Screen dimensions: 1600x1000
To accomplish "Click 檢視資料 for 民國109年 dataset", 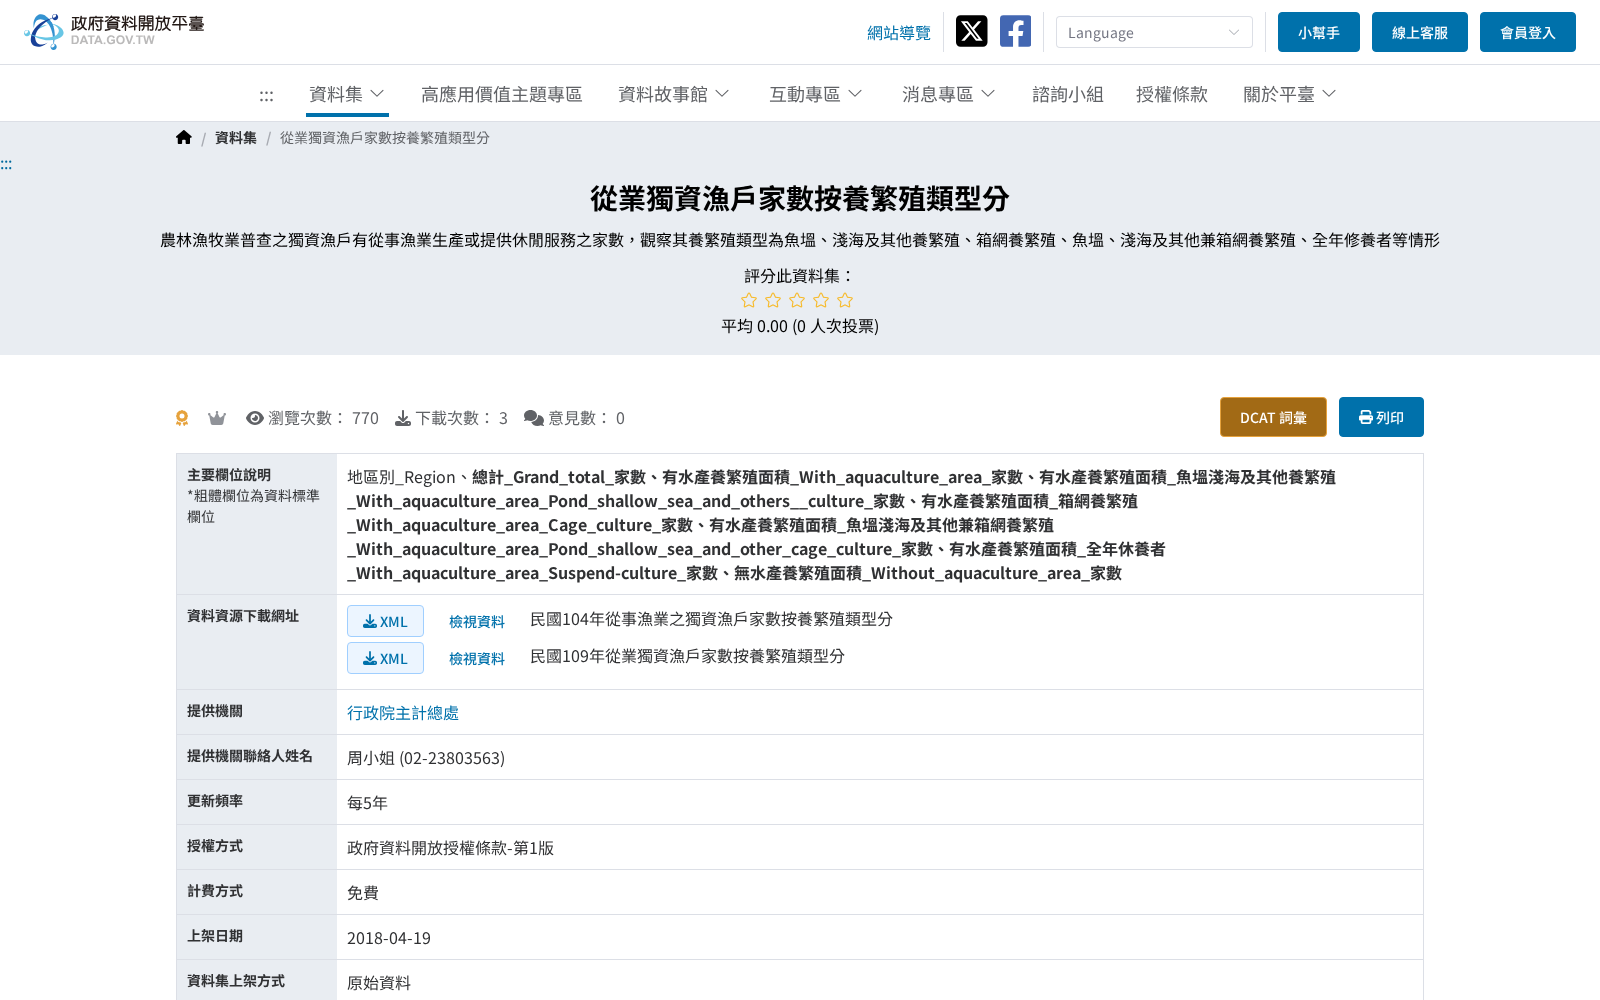I will [477, 659].
